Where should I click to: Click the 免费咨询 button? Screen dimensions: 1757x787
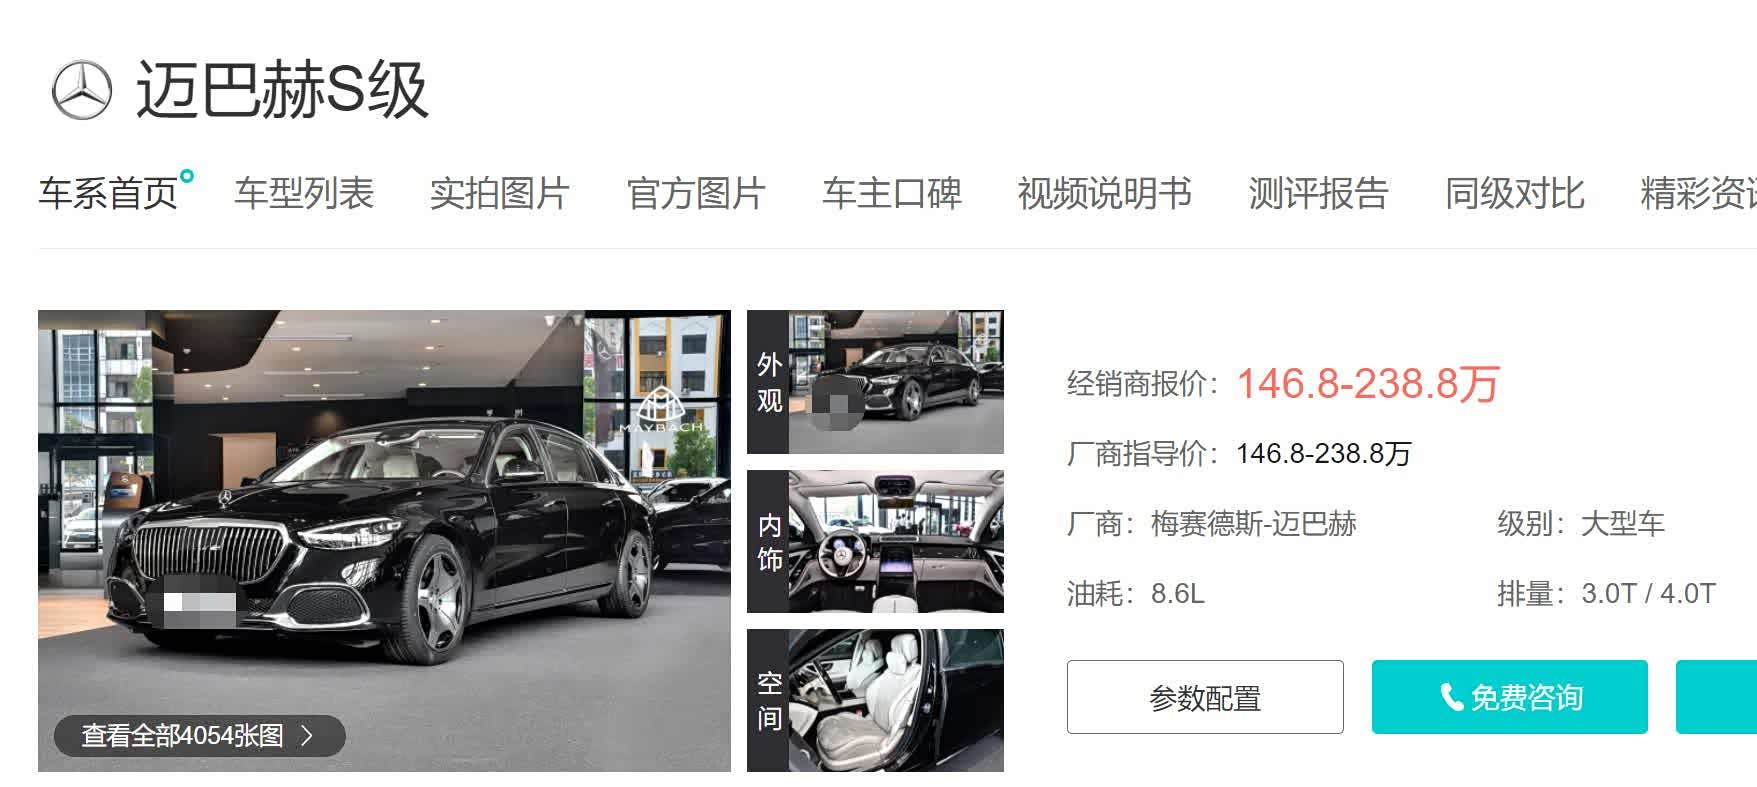point(1510,697)
